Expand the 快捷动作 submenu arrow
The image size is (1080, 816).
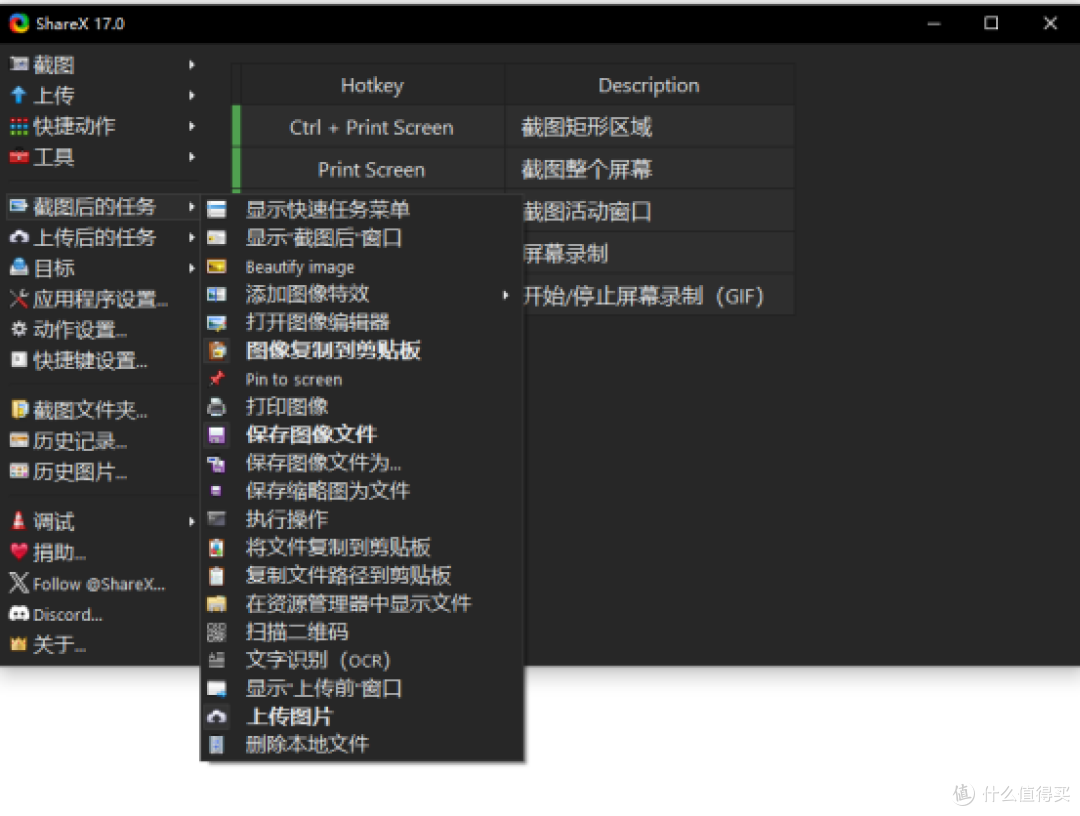pos(192,126)
